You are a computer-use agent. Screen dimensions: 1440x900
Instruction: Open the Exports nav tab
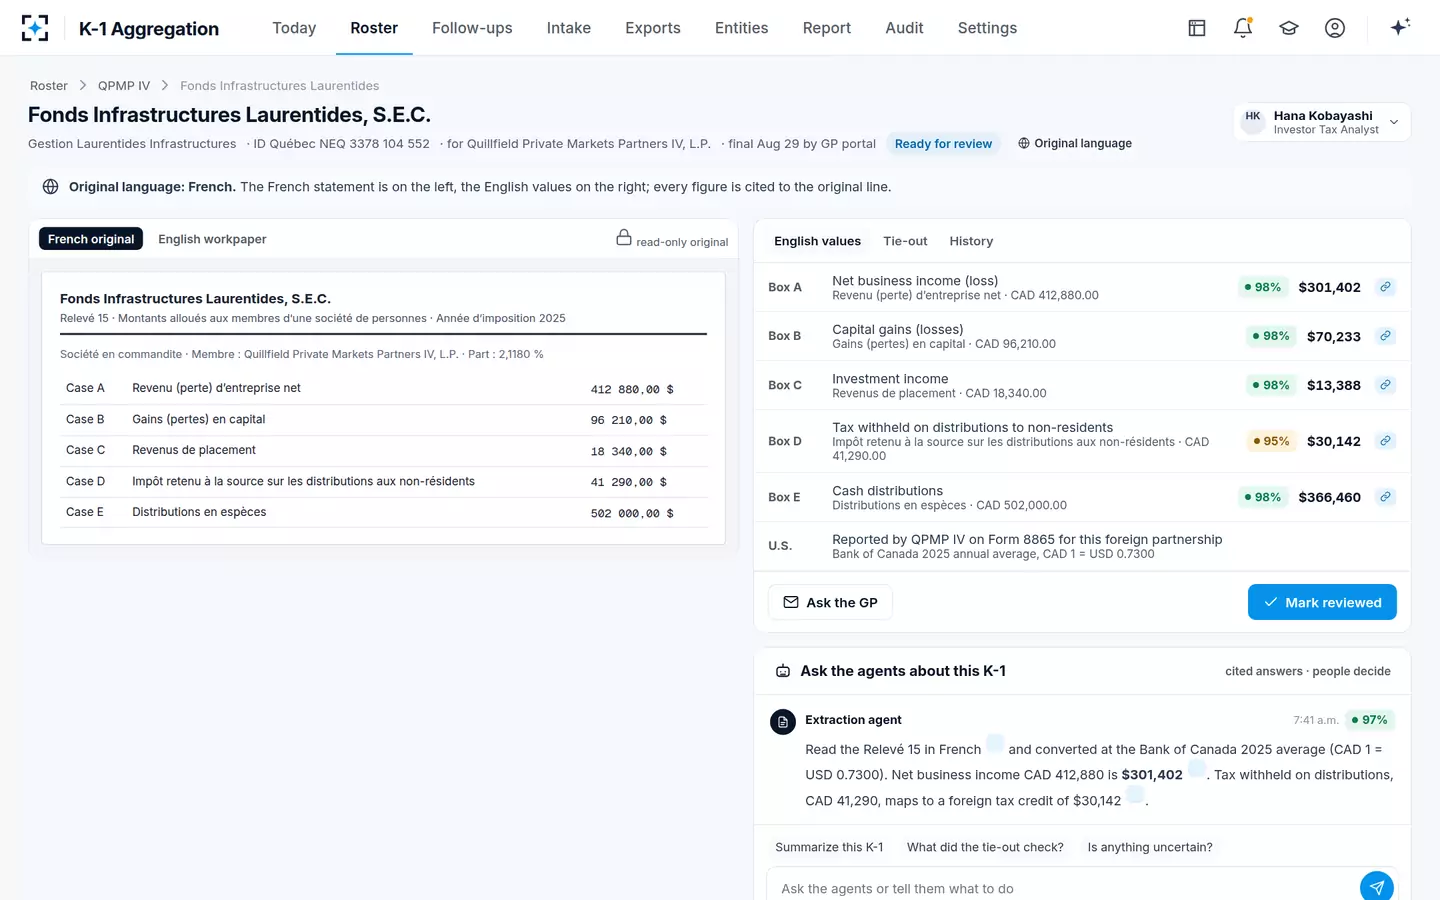[653, 28]
